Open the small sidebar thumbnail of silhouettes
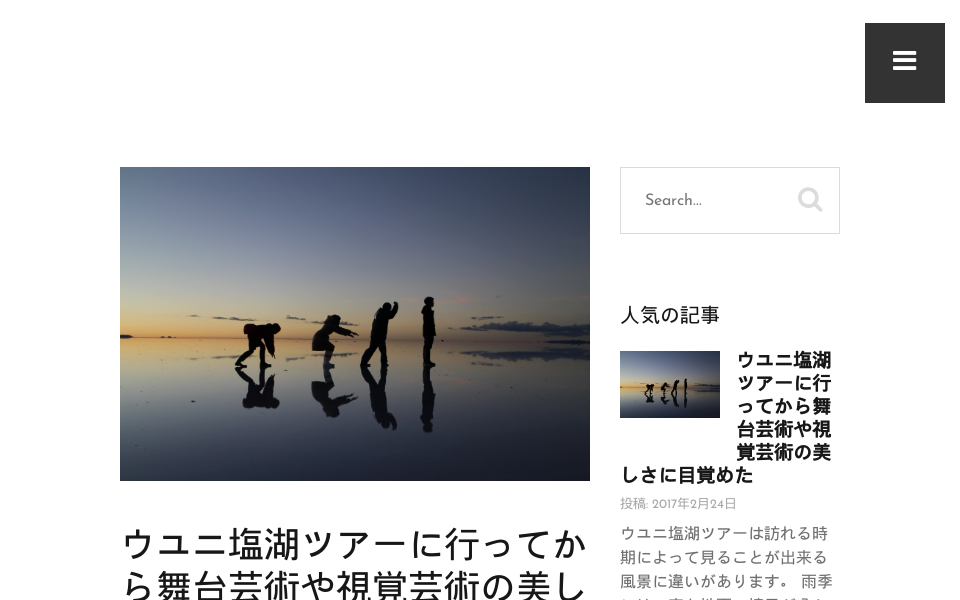Screen dimensions: 960x600 point(670,384)
